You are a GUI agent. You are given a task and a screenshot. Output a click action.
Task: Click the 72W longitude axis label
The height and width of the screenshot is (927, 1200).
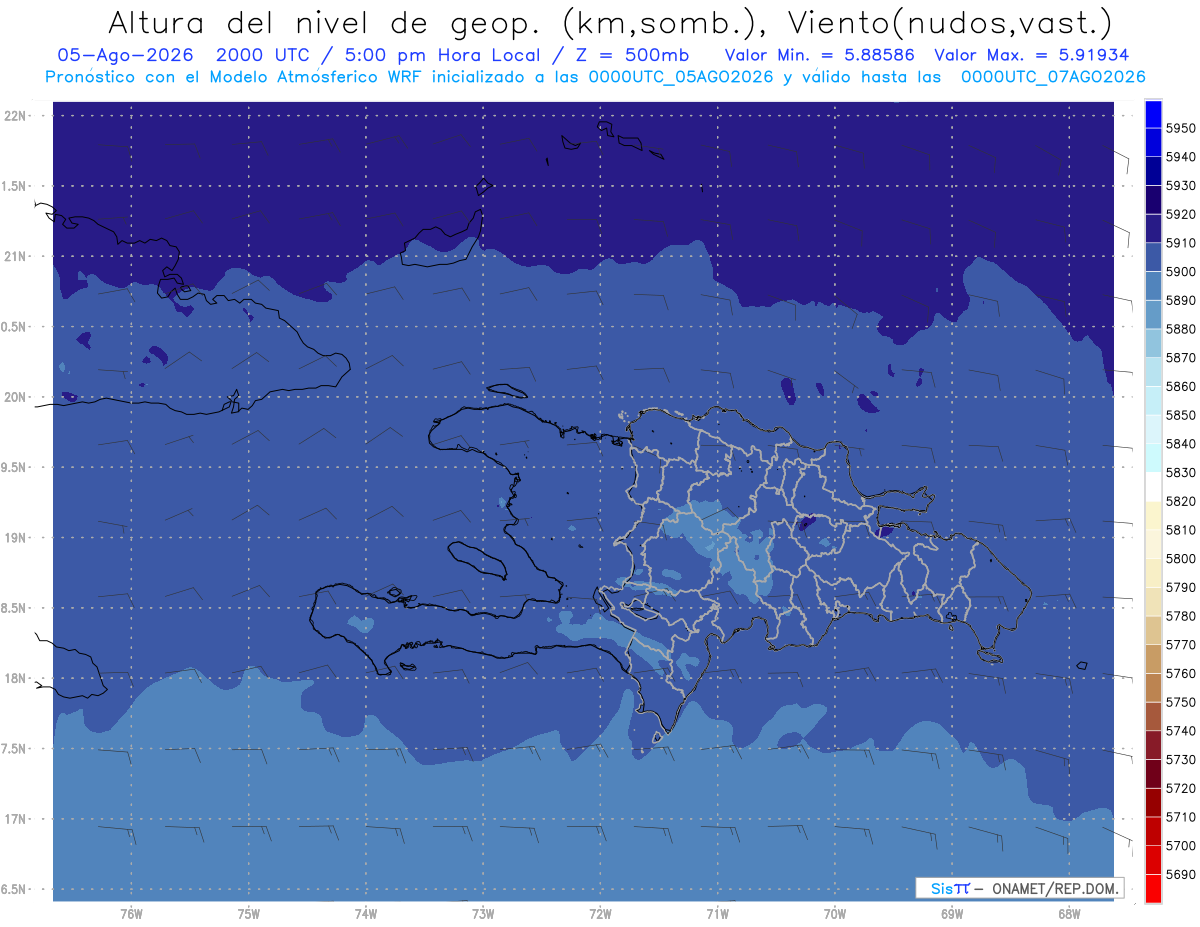click(601, 914)
